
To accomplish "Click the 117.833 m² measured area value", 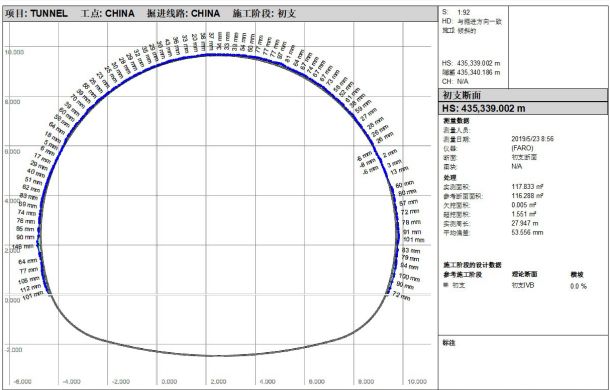I will 528,186.
